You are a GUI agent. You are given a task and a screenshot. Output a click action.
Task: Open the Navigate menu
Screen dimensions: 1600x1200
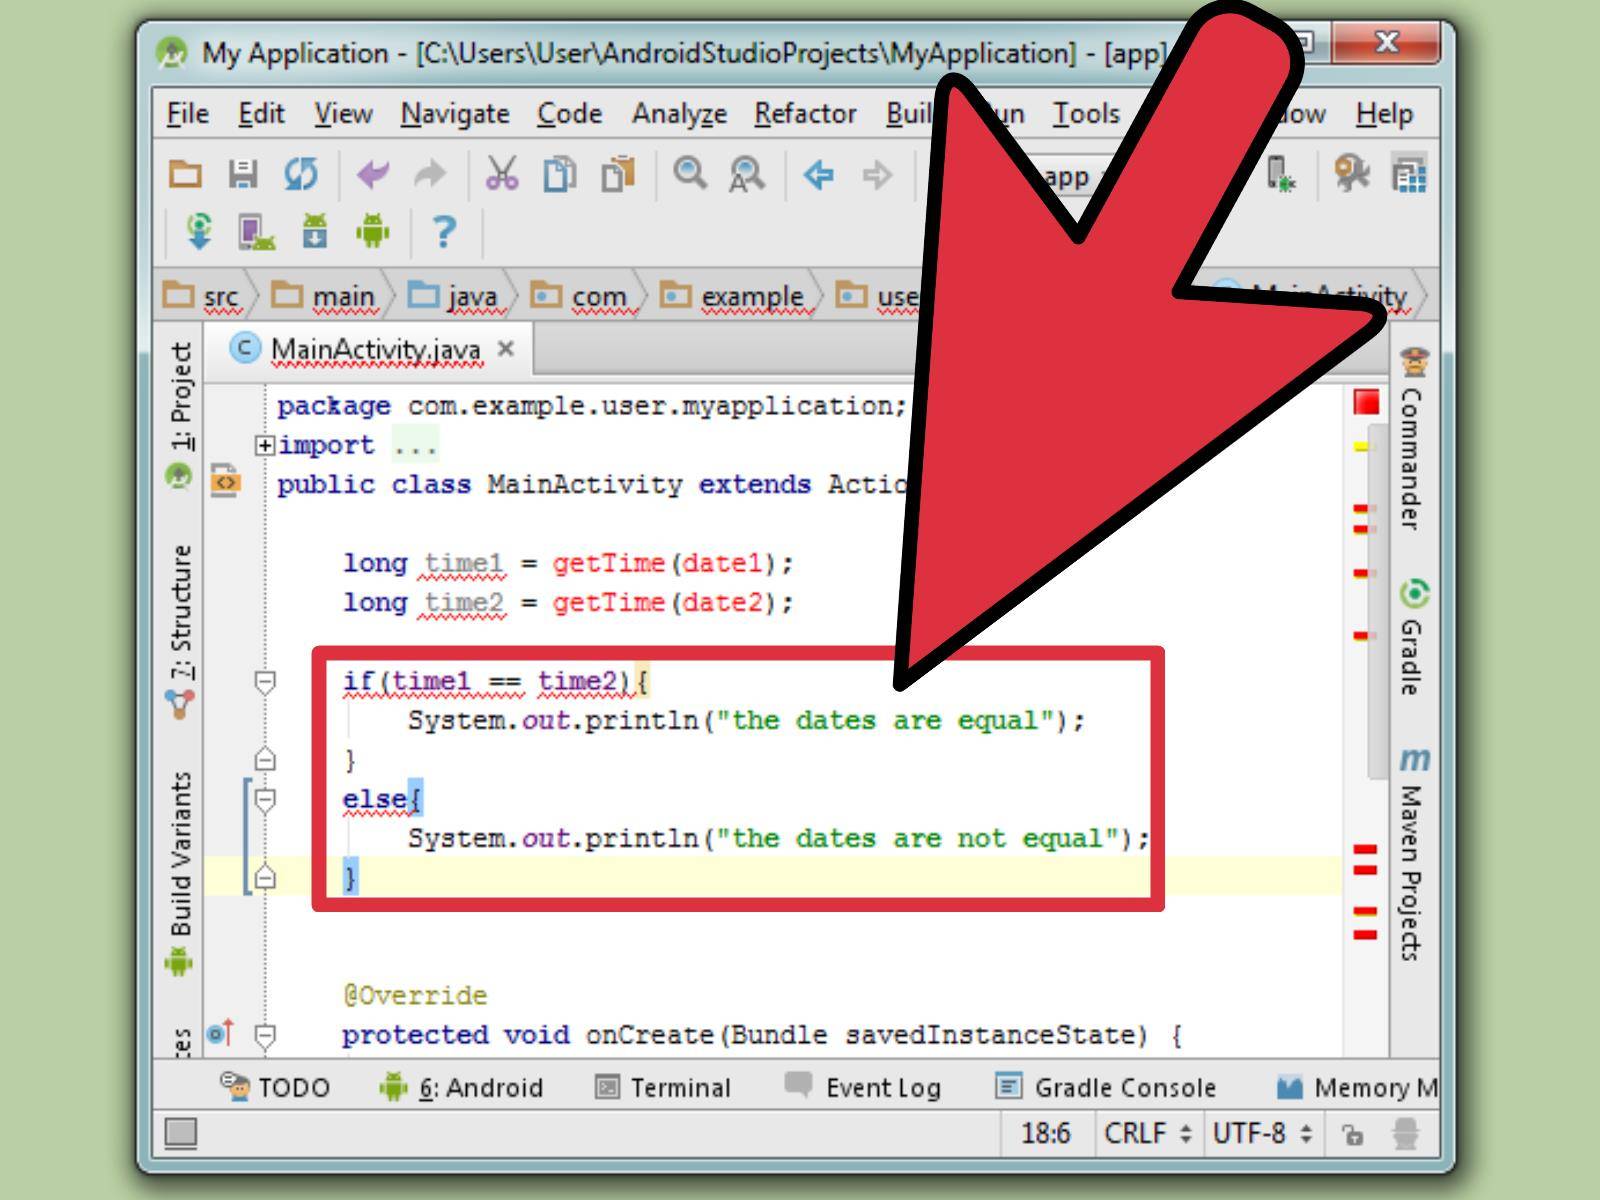click(x=455, y=114)
